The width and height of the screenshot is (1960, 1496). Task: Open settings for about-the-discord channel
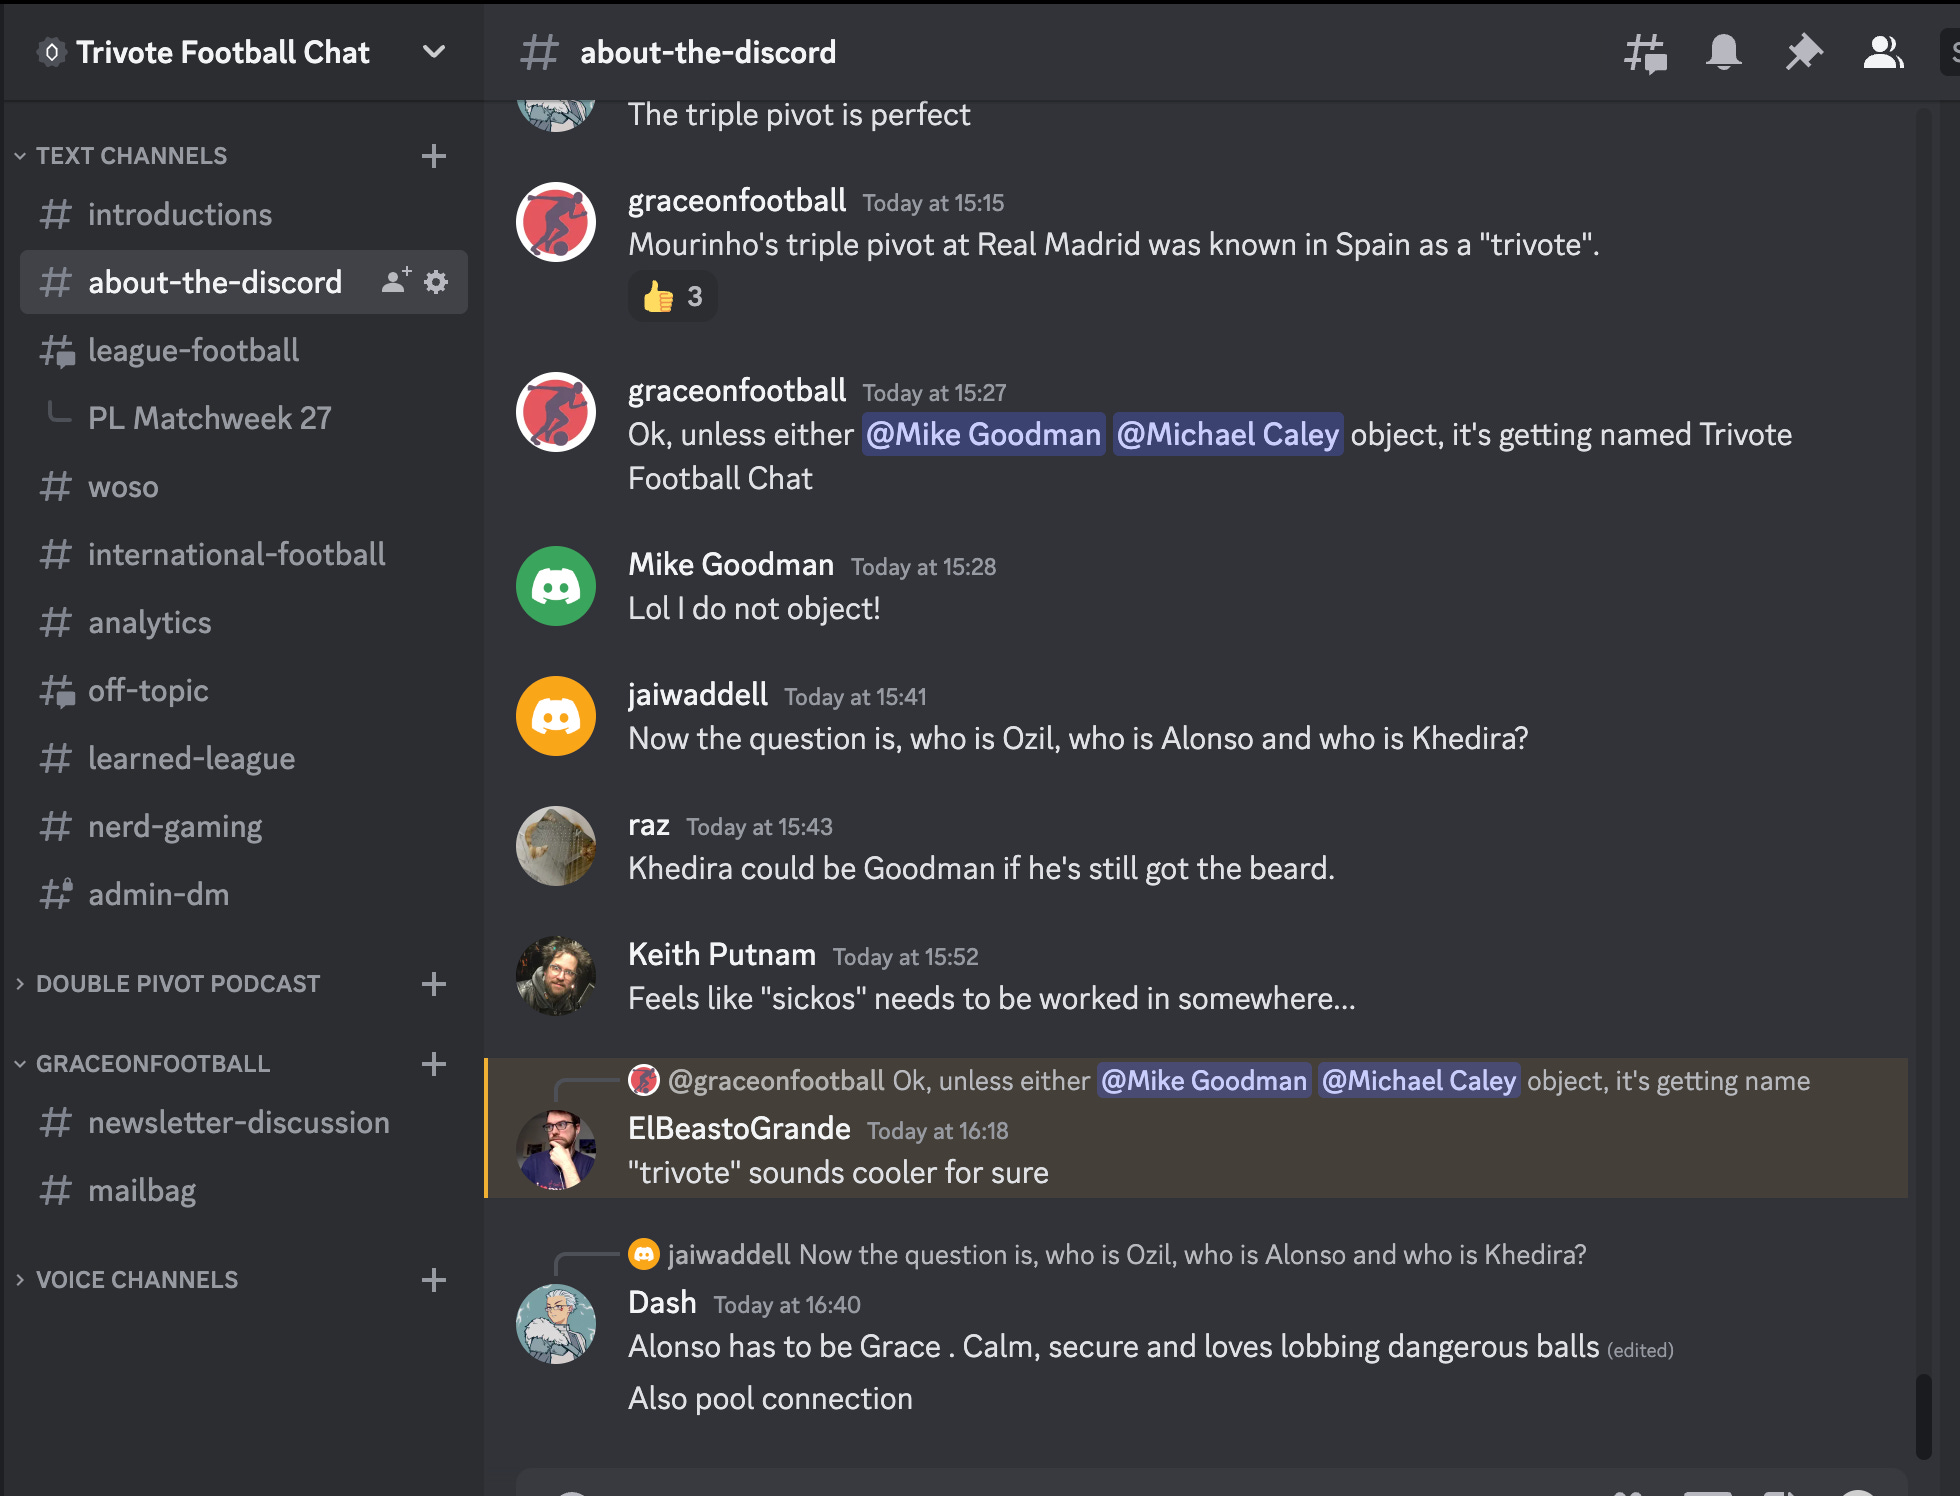(x=435, y=282)
